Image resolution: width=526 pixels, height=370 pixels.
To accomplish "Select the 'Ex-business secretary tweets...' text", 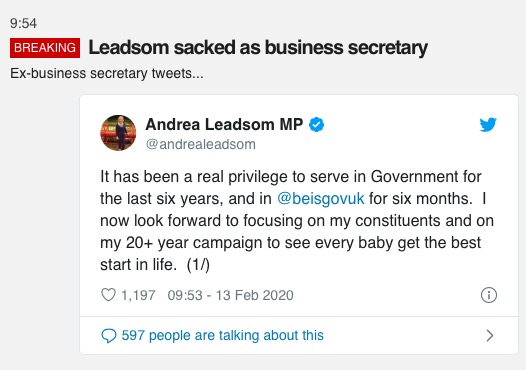I will [x=107, y=73].
